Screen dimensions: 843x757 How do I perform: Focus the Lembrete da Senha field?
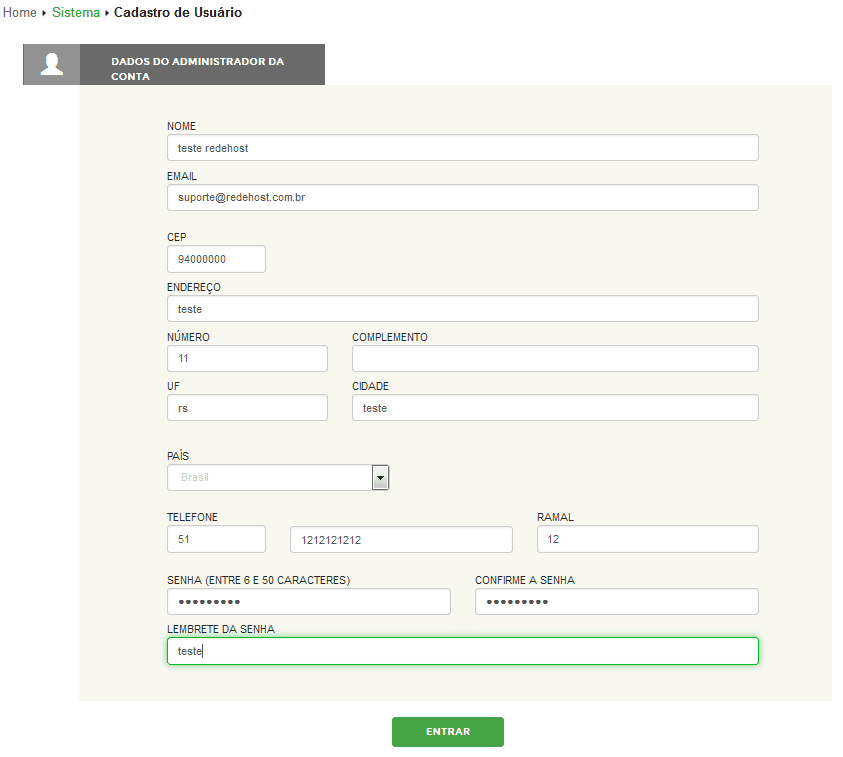462,651
